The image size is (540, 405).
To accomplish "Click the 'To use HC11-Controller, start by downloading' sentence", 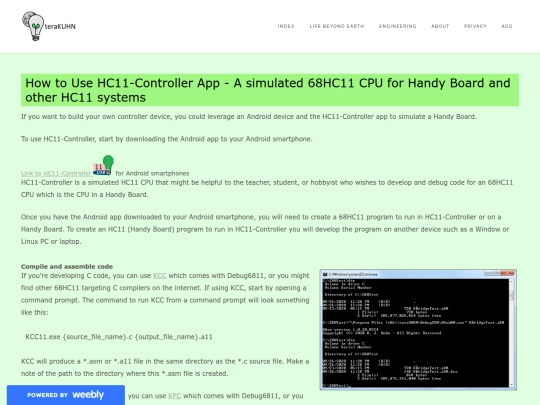I will [x=167, y=139].
